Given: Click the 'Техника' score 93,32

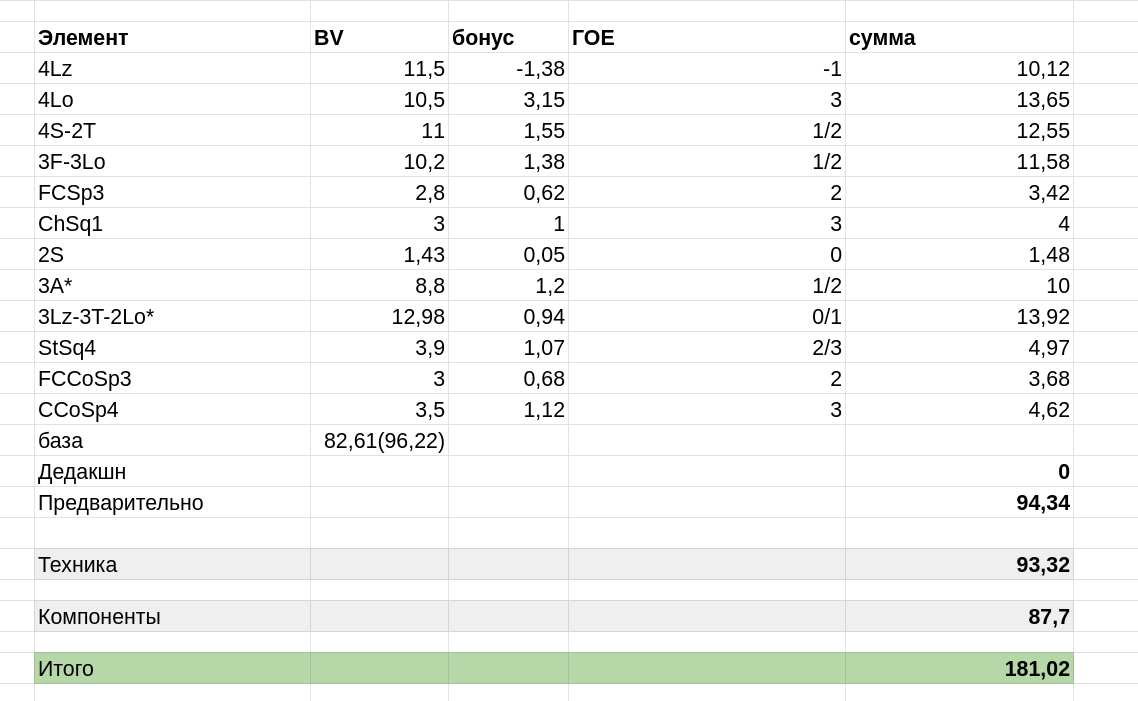Looking at the screenshot, I should coord(959,565).
